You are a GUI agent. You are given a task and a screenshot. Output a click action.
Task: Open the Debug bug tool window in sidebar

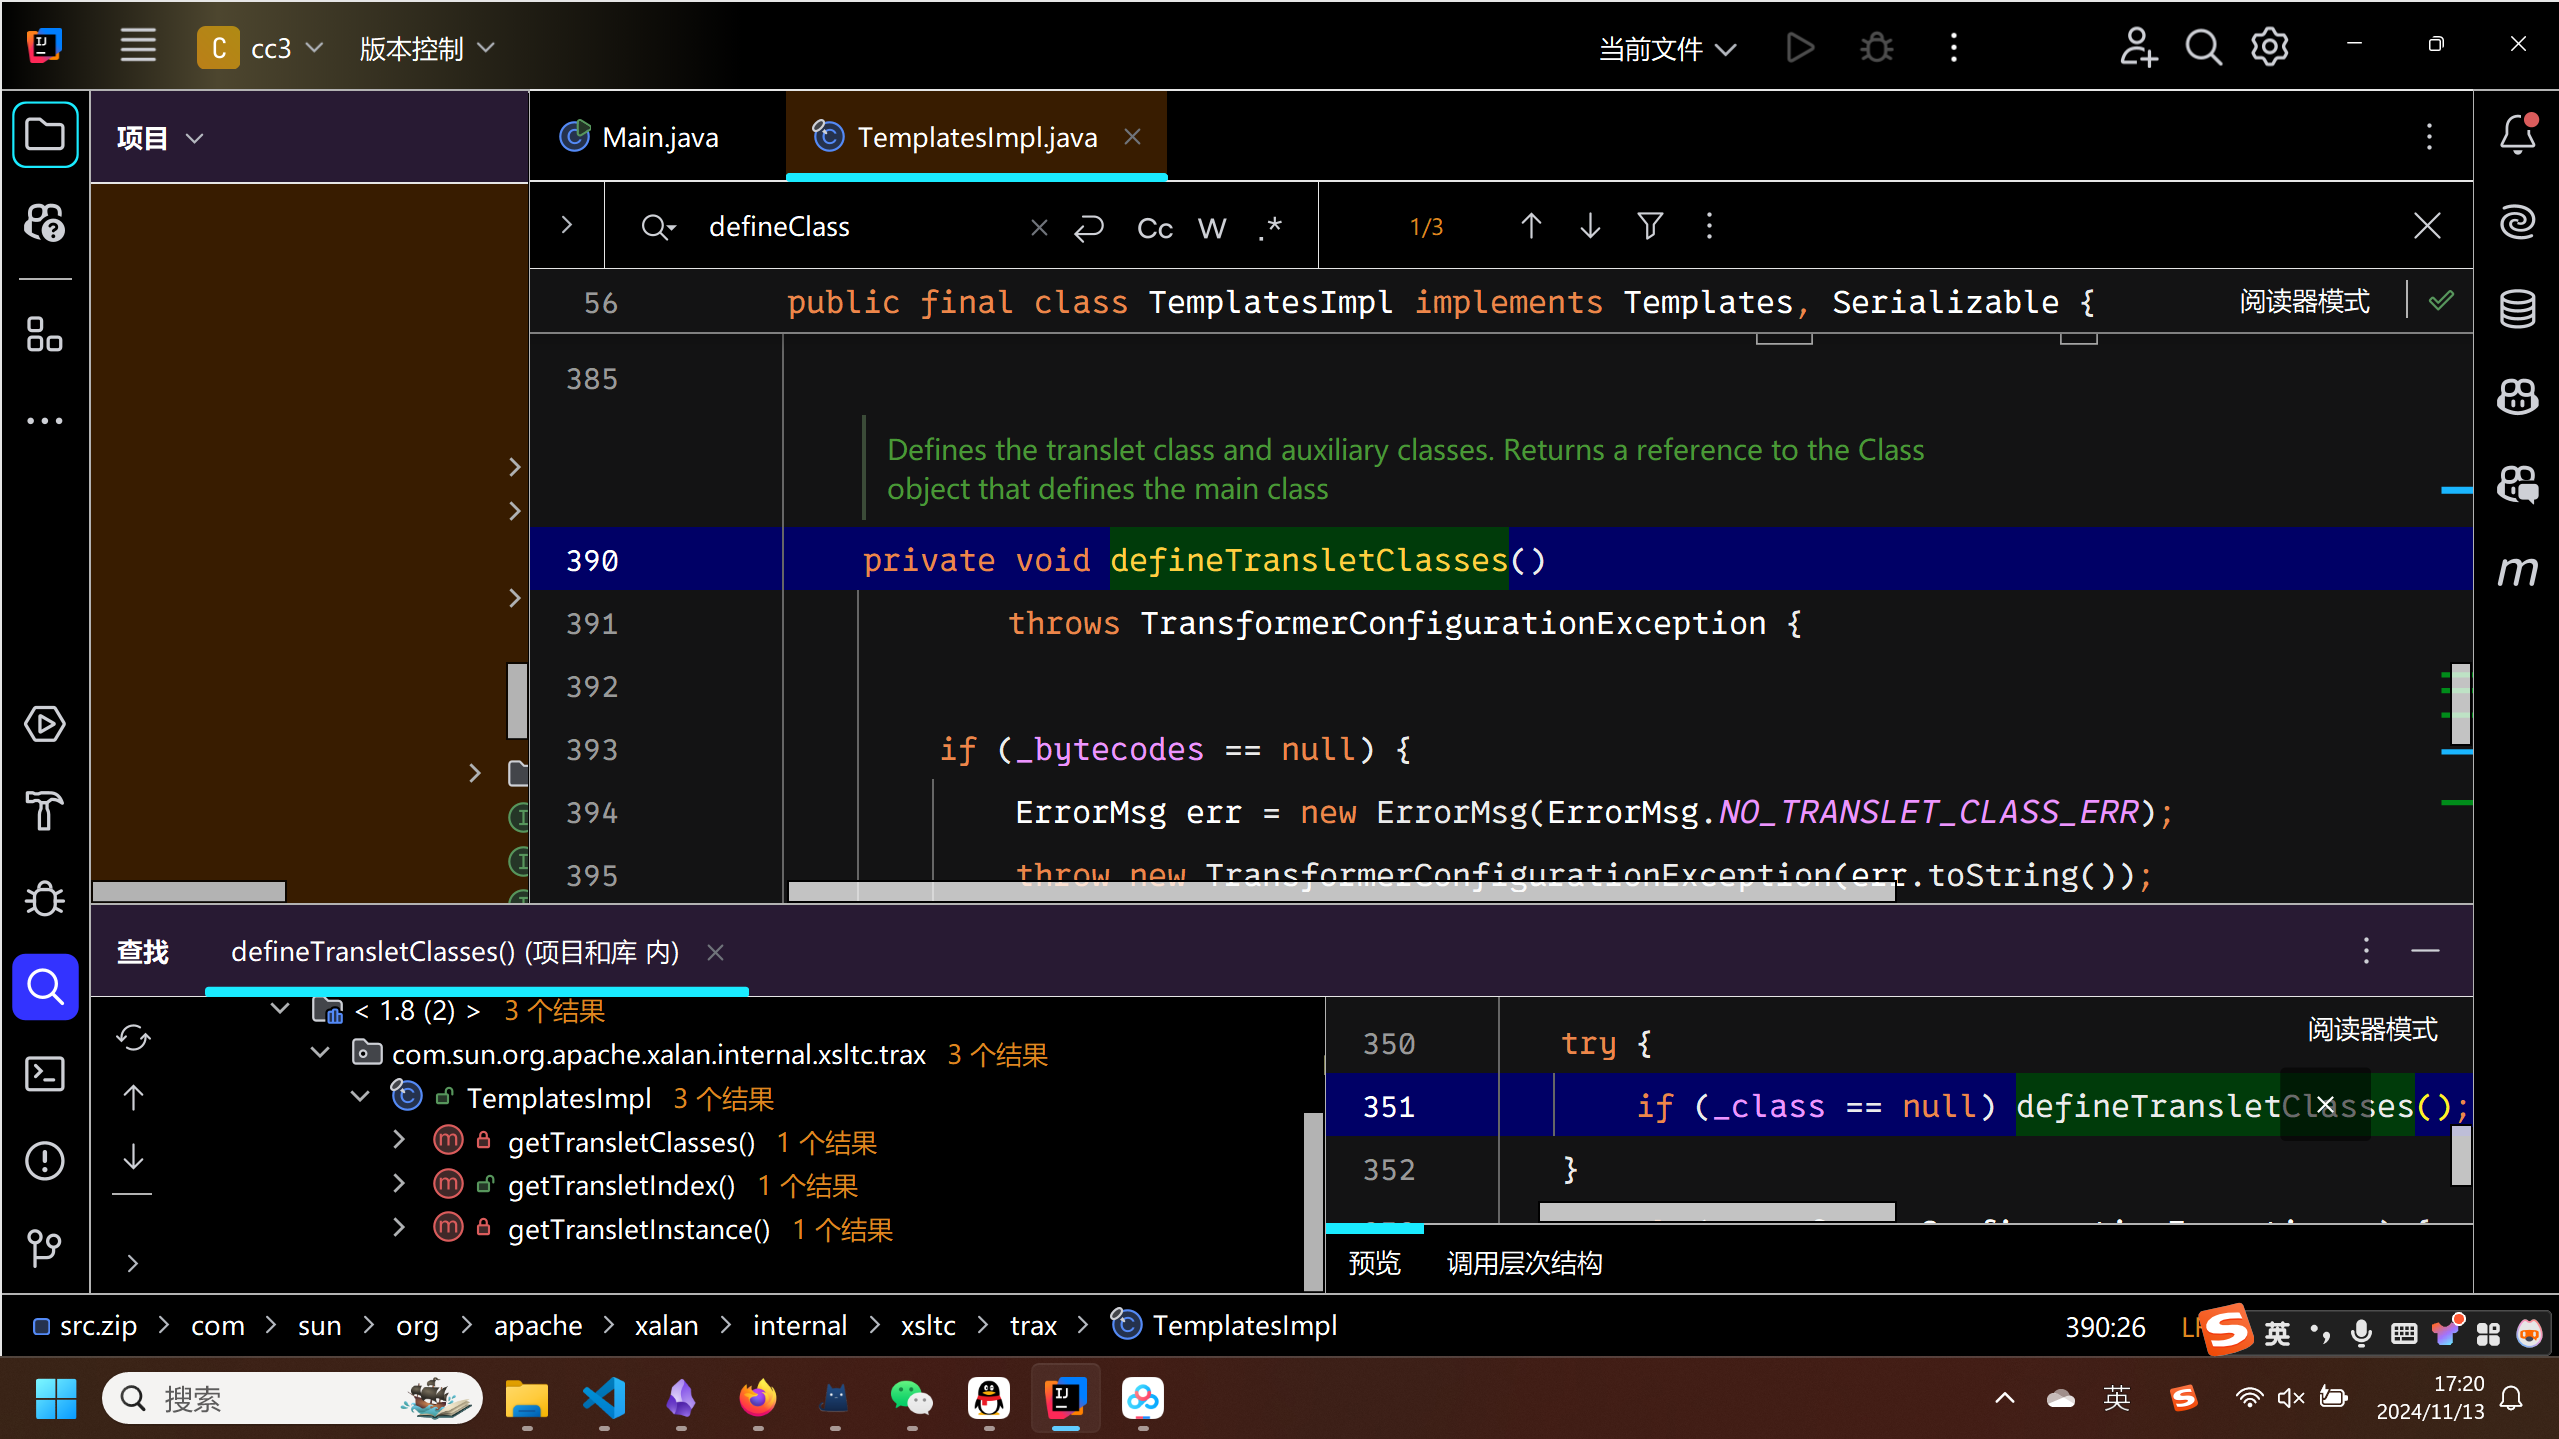point(45,898)
